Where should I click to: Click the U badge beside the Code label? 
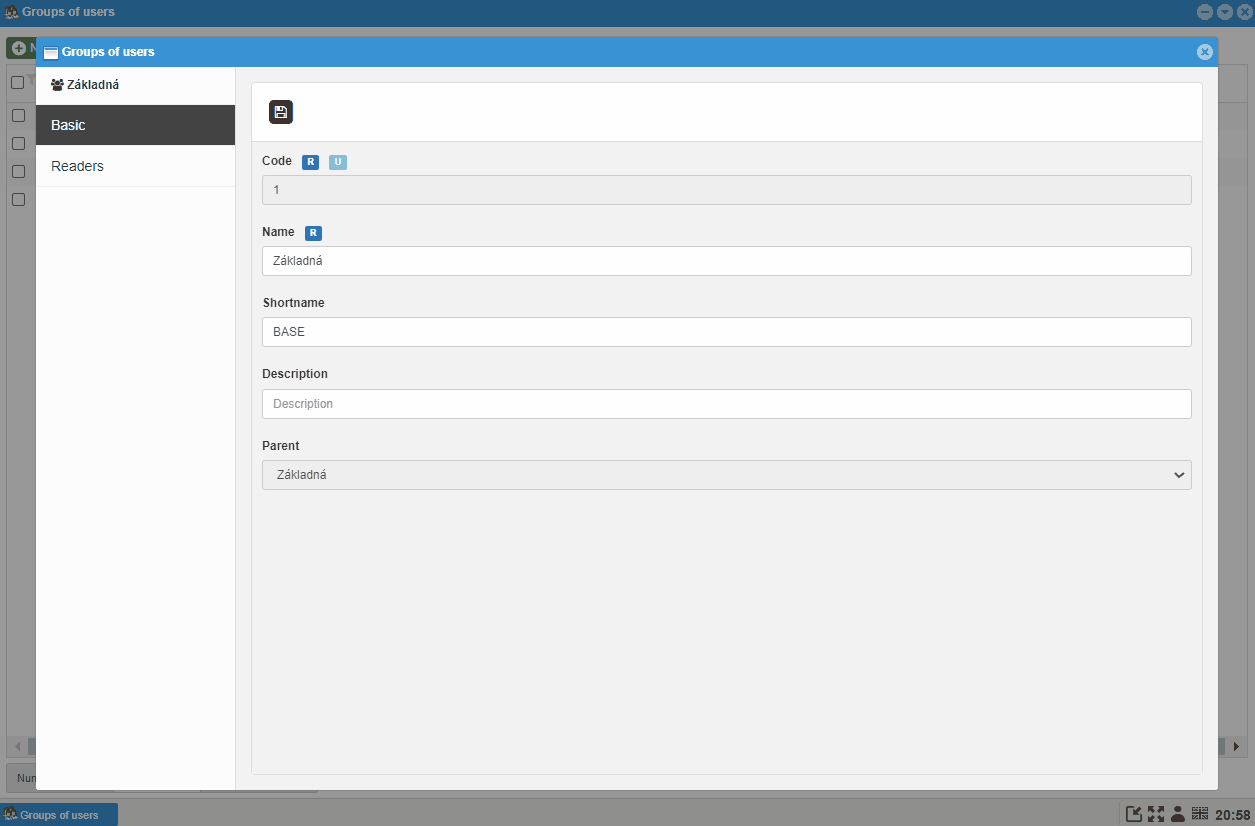(338, 162)
